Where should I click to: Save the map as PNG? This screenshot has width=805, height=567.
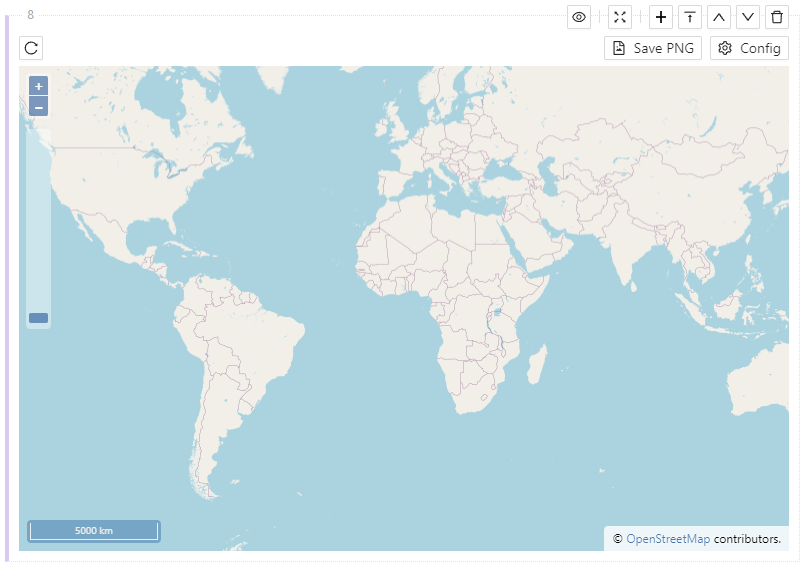point(653,48)
